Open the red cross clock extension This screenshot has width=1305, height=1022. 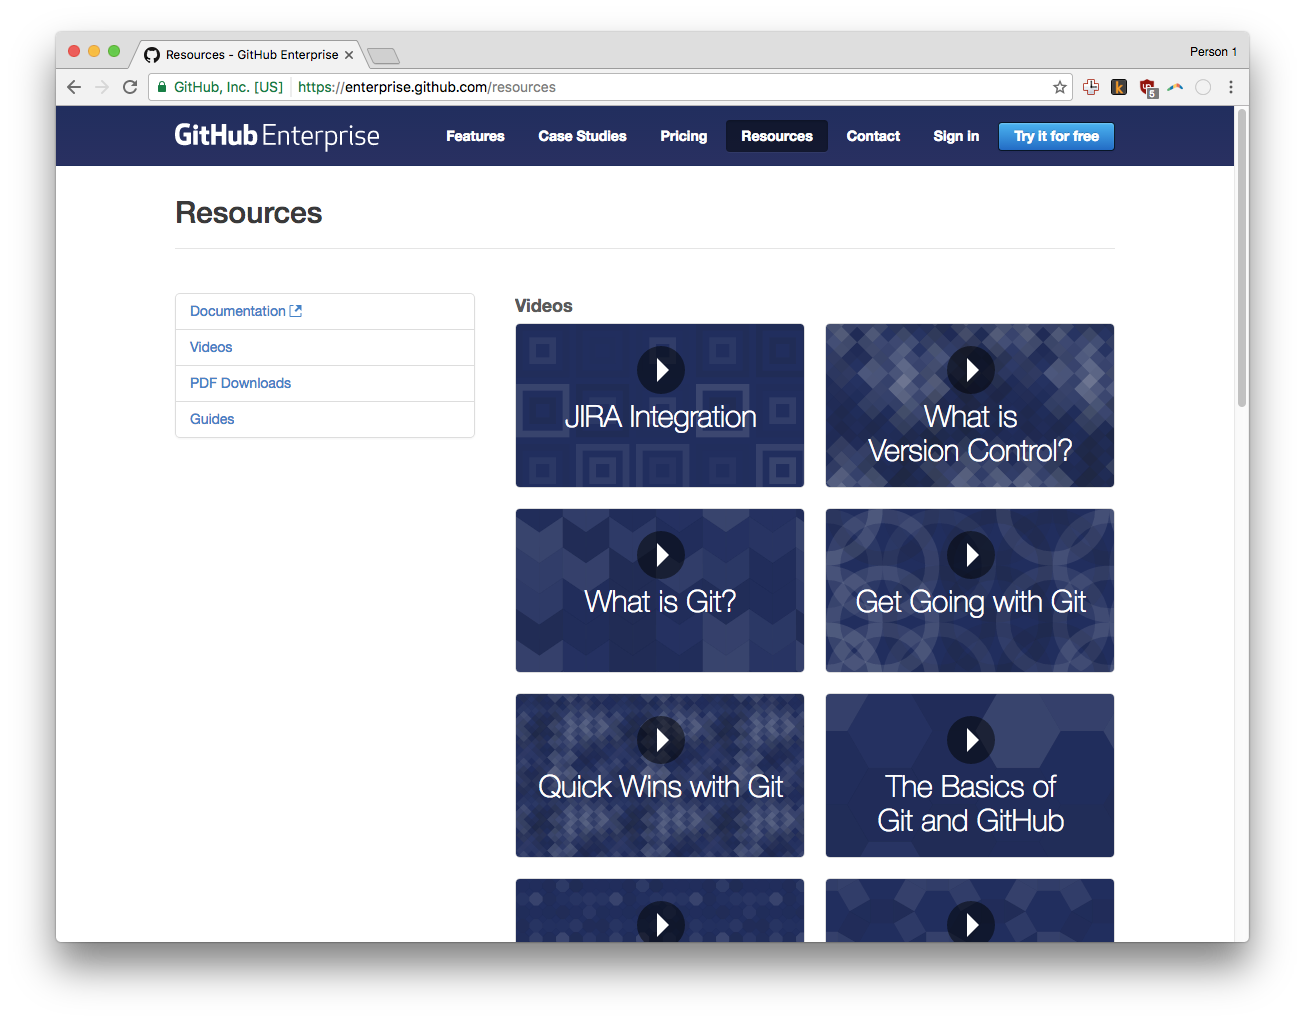[x=1091, y=87]
